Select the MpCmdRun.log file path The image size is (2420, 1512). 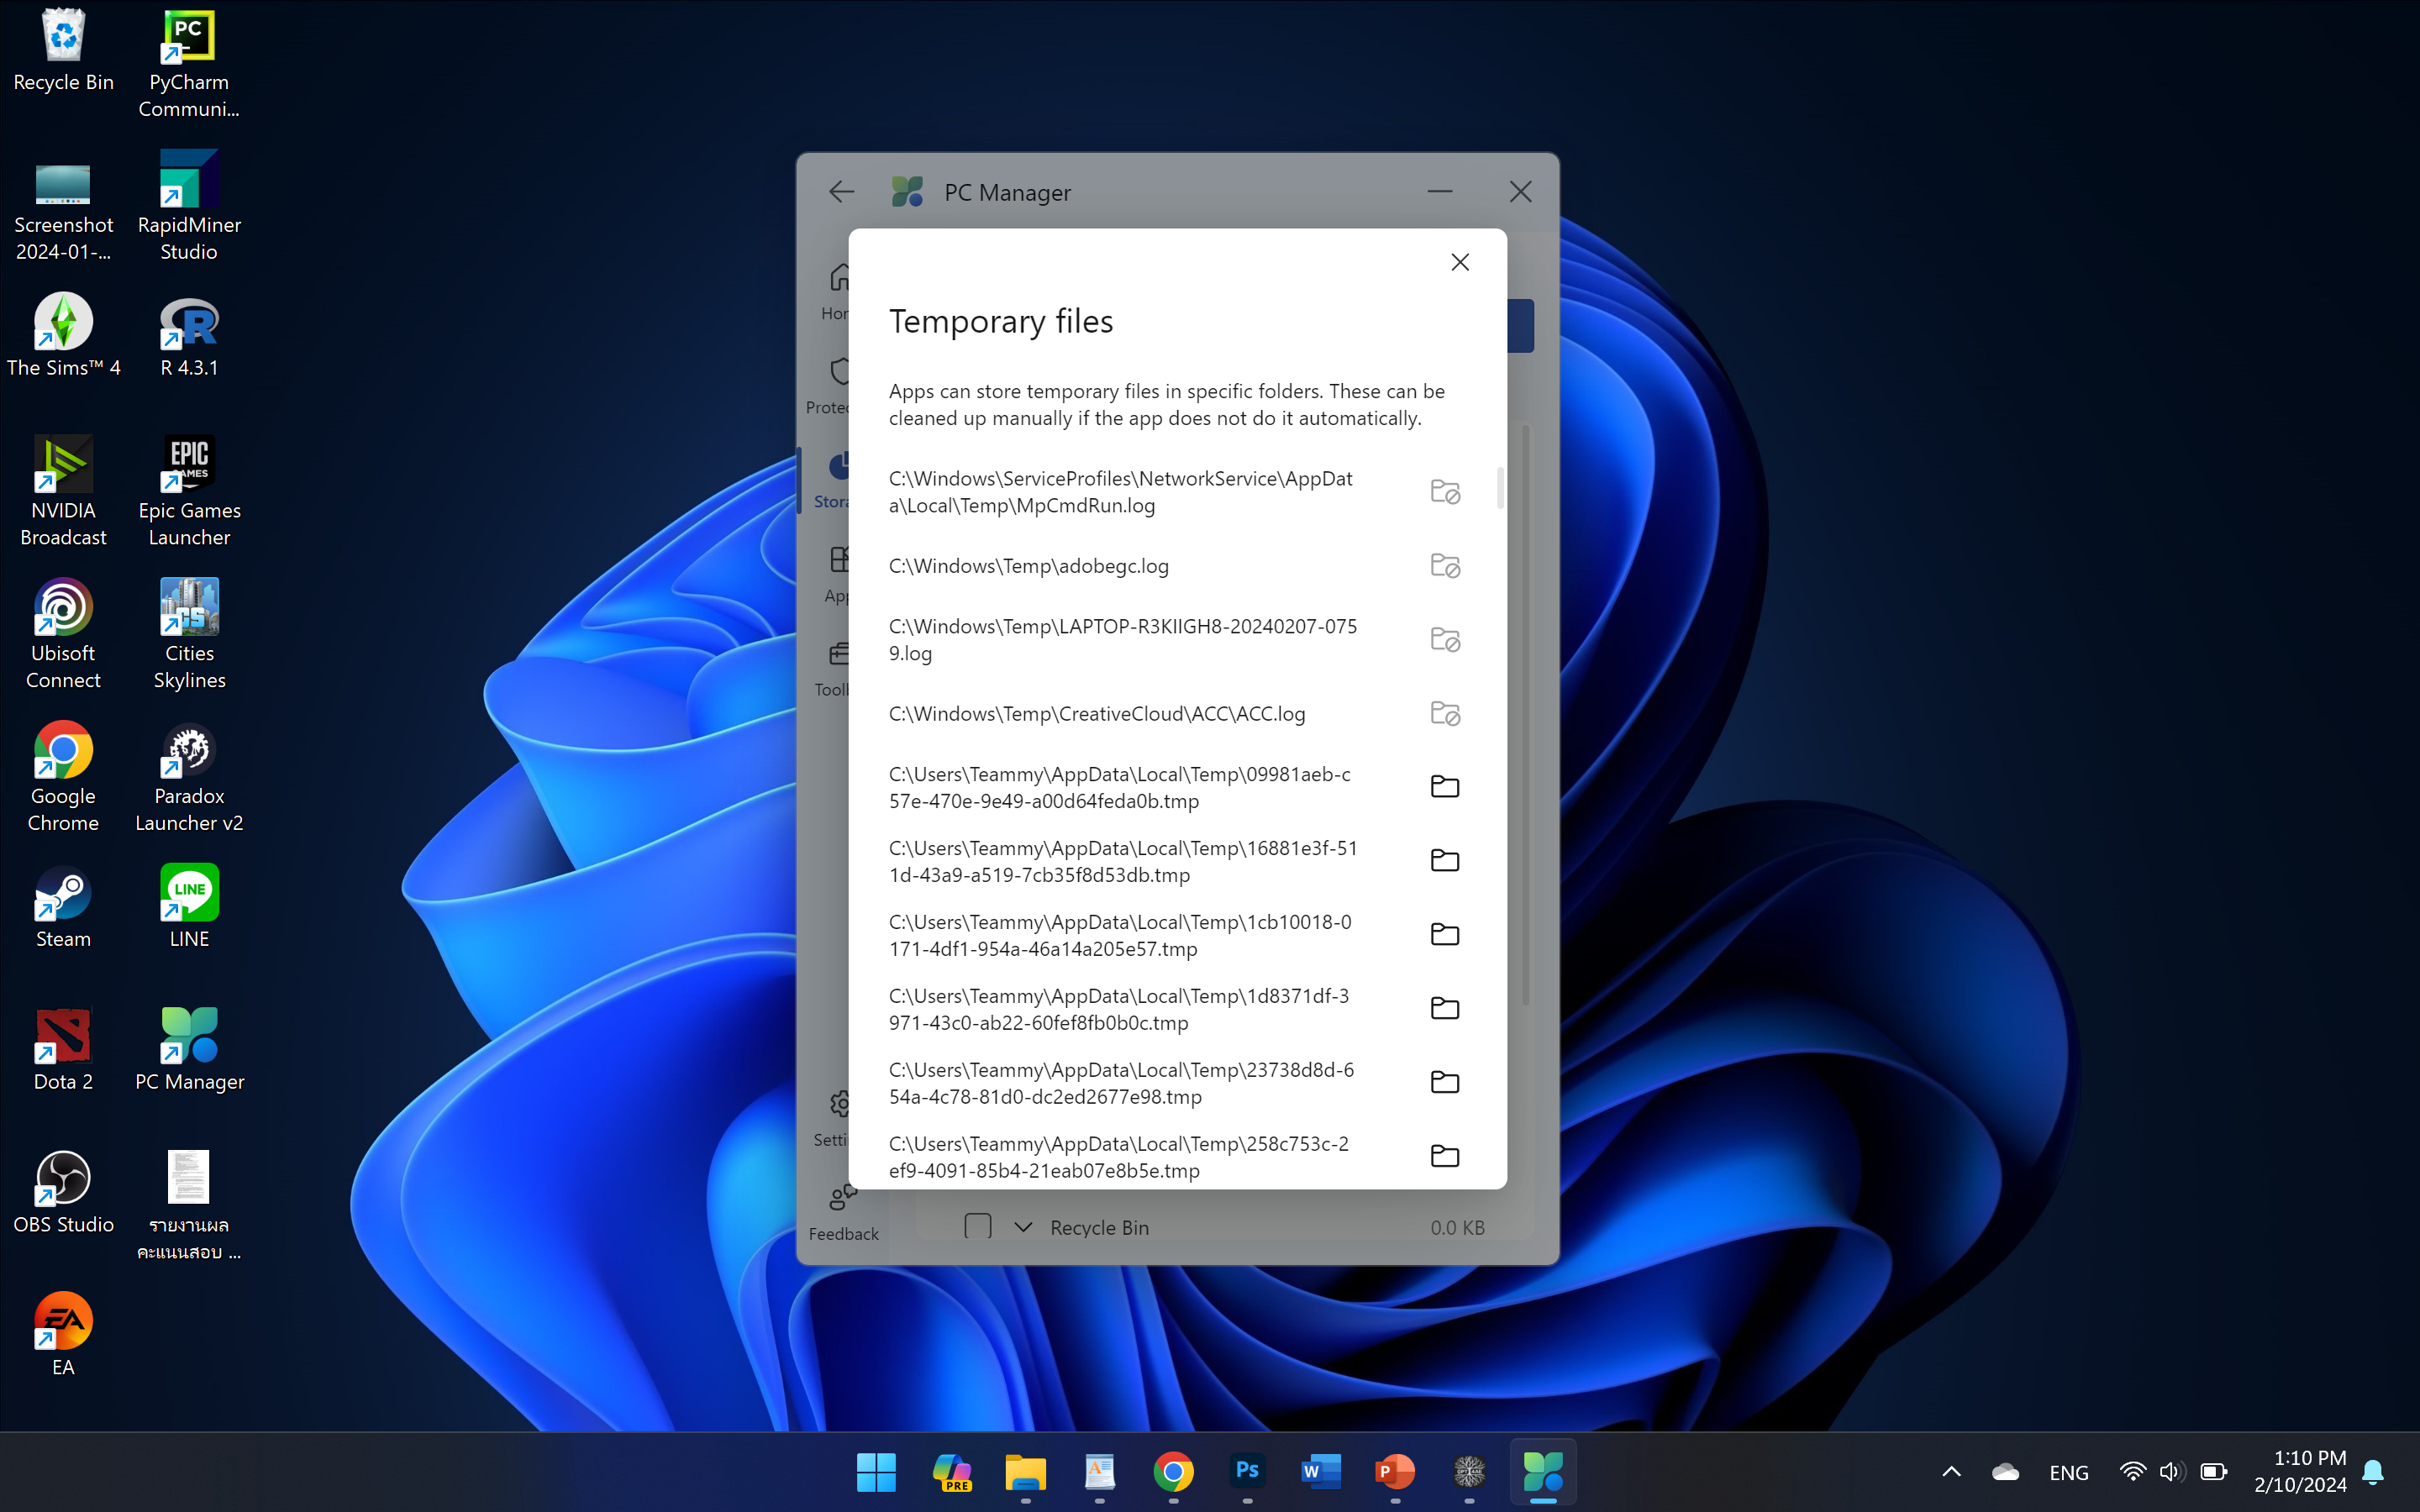pyautogui.click(x=1120, y=492)
